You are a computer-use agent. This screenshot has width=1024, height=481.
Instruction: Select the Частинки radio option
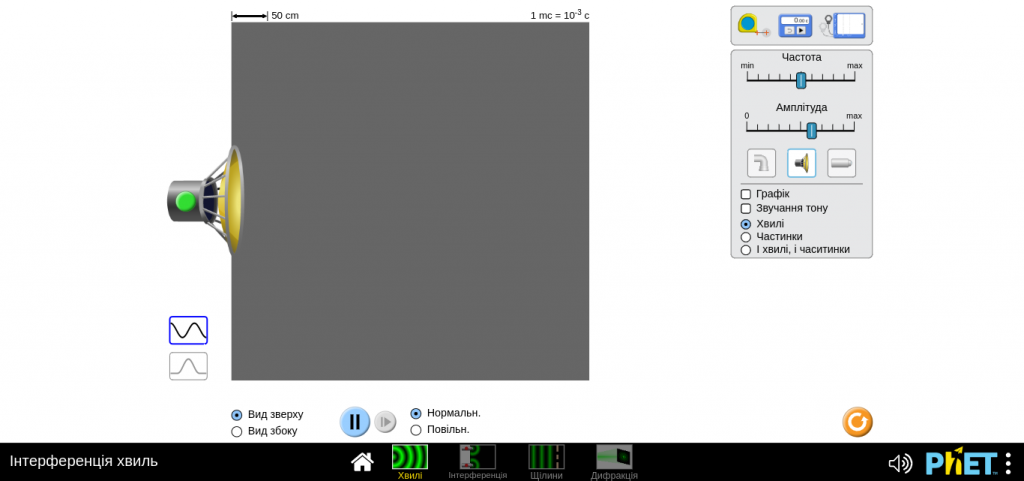pyautogui.click(x=746, y=237)
